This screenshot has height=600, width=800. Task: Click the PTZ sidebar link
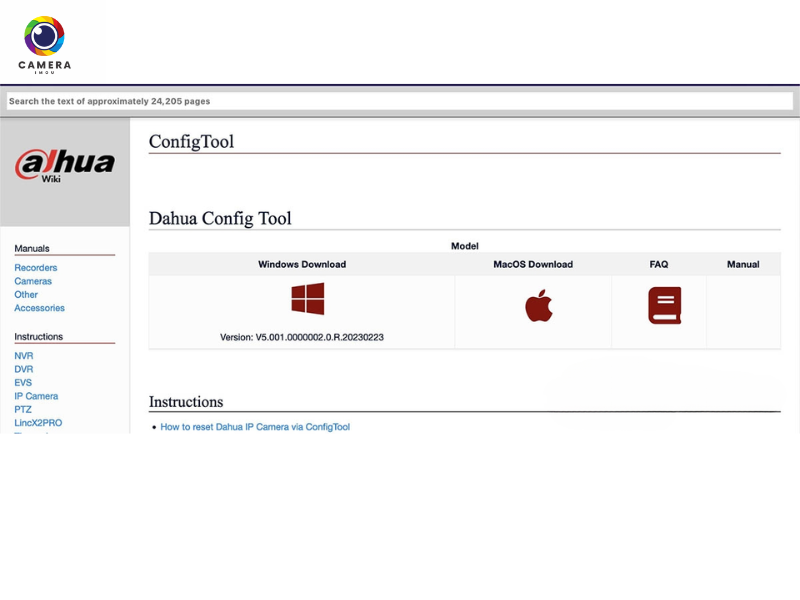point(23,409)
